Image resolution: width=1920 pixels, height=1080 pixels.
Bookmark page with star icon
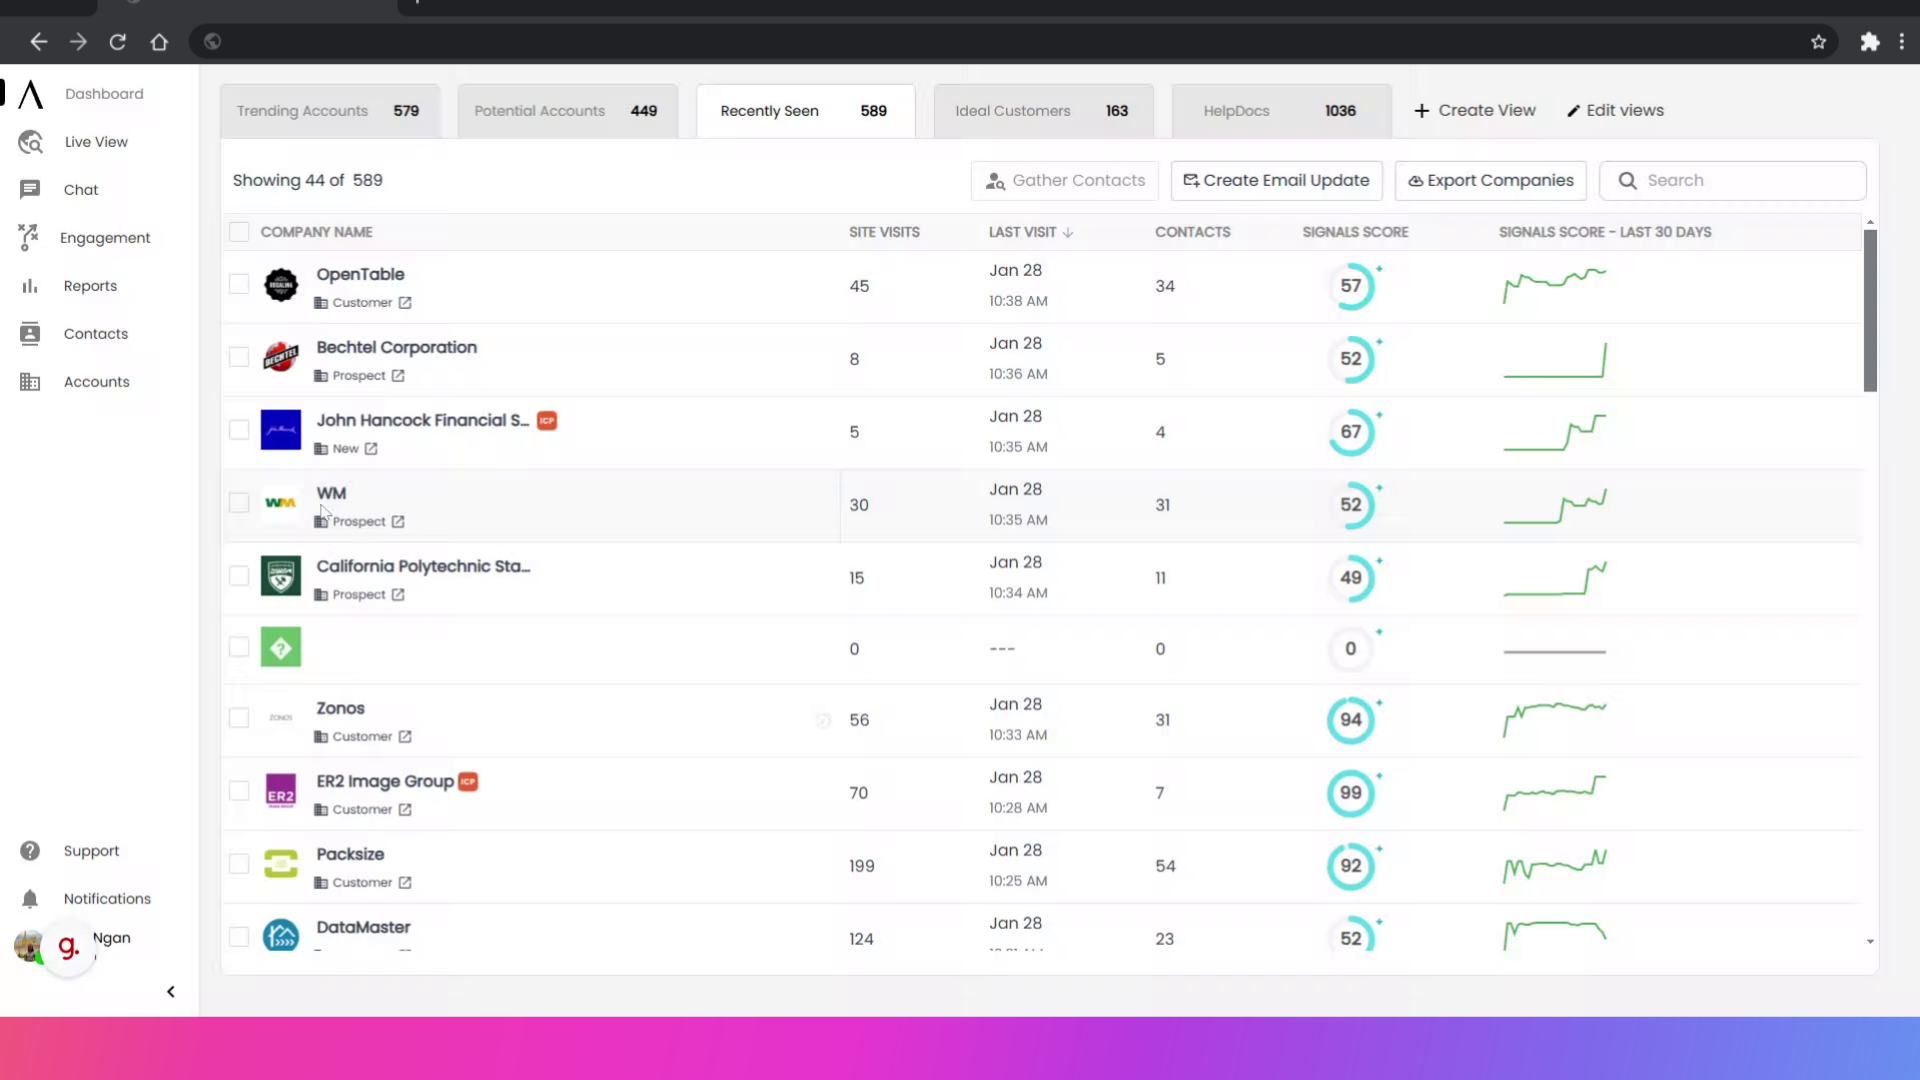(x=1818, y=41)
